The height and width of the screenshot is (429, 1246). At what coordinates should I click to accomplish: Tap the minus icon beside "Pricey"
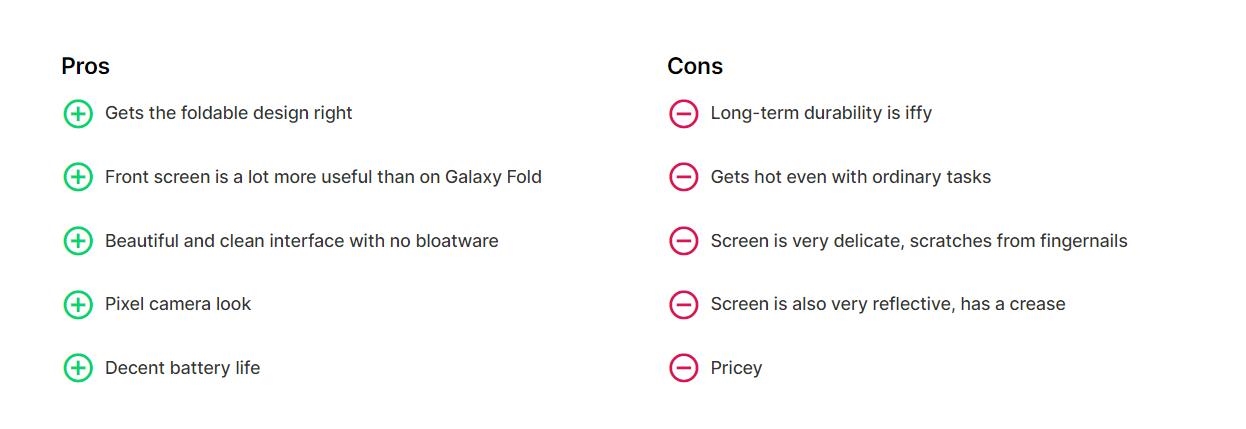(x=683, y=368)
